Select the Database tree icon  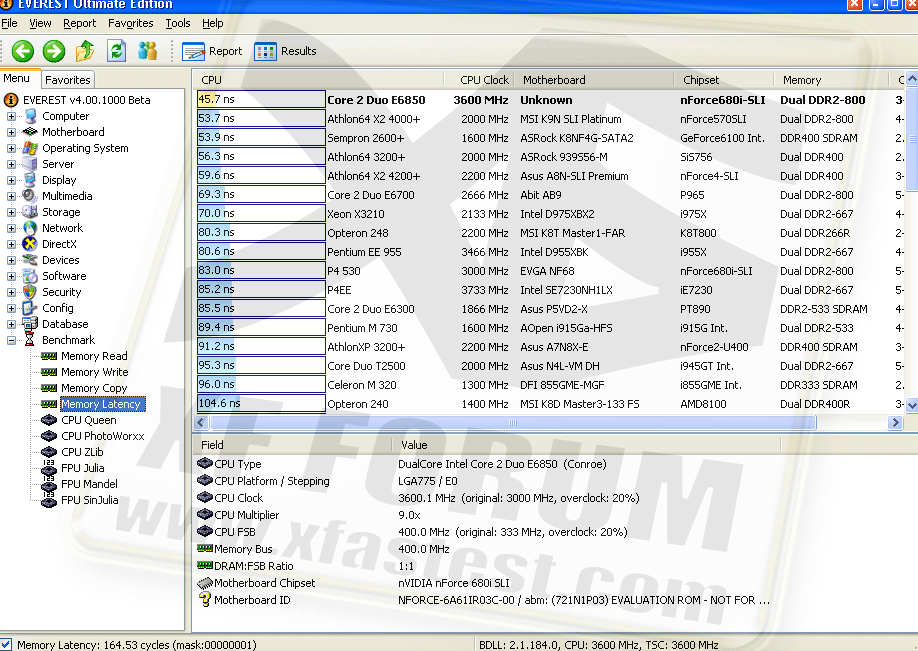tap(30, 324)
